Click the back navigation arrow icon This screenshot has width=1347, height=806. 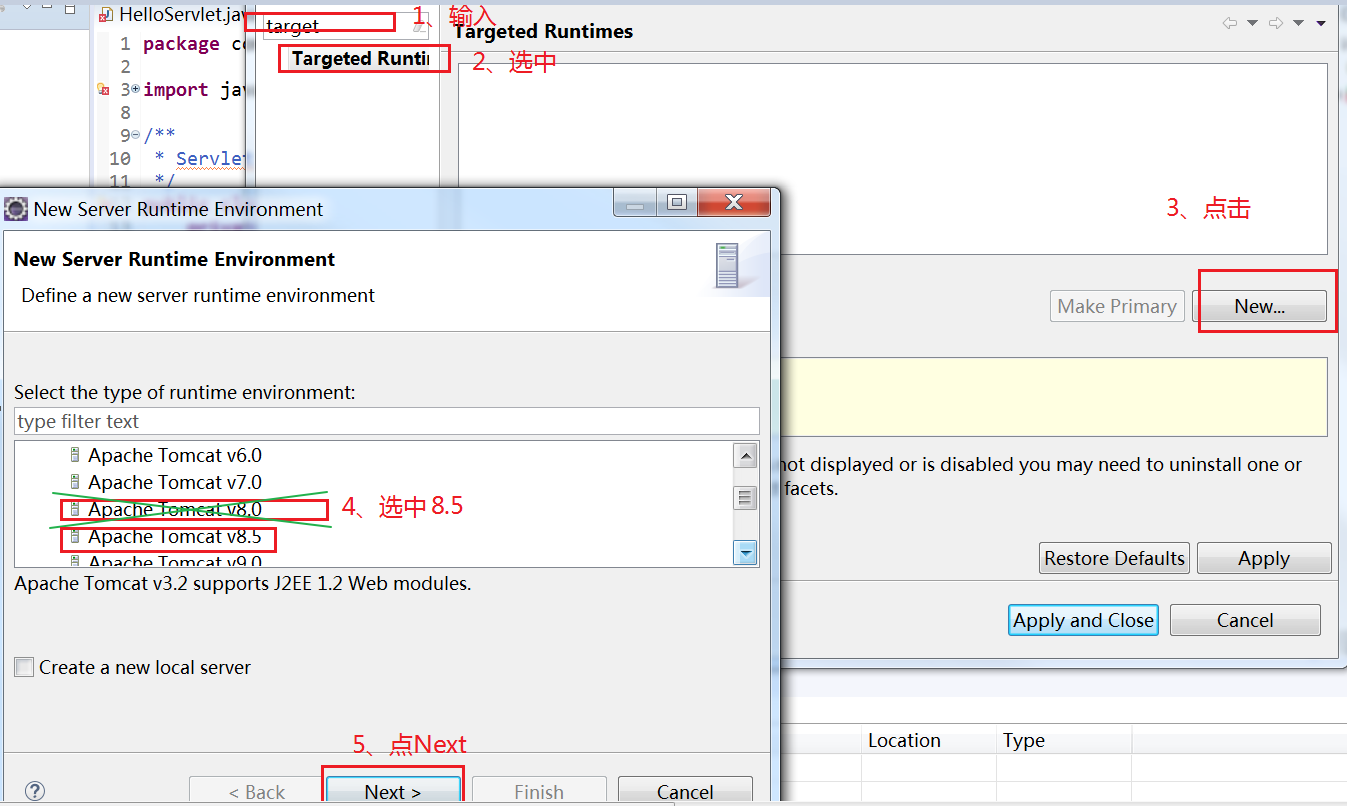[1230, 23]
